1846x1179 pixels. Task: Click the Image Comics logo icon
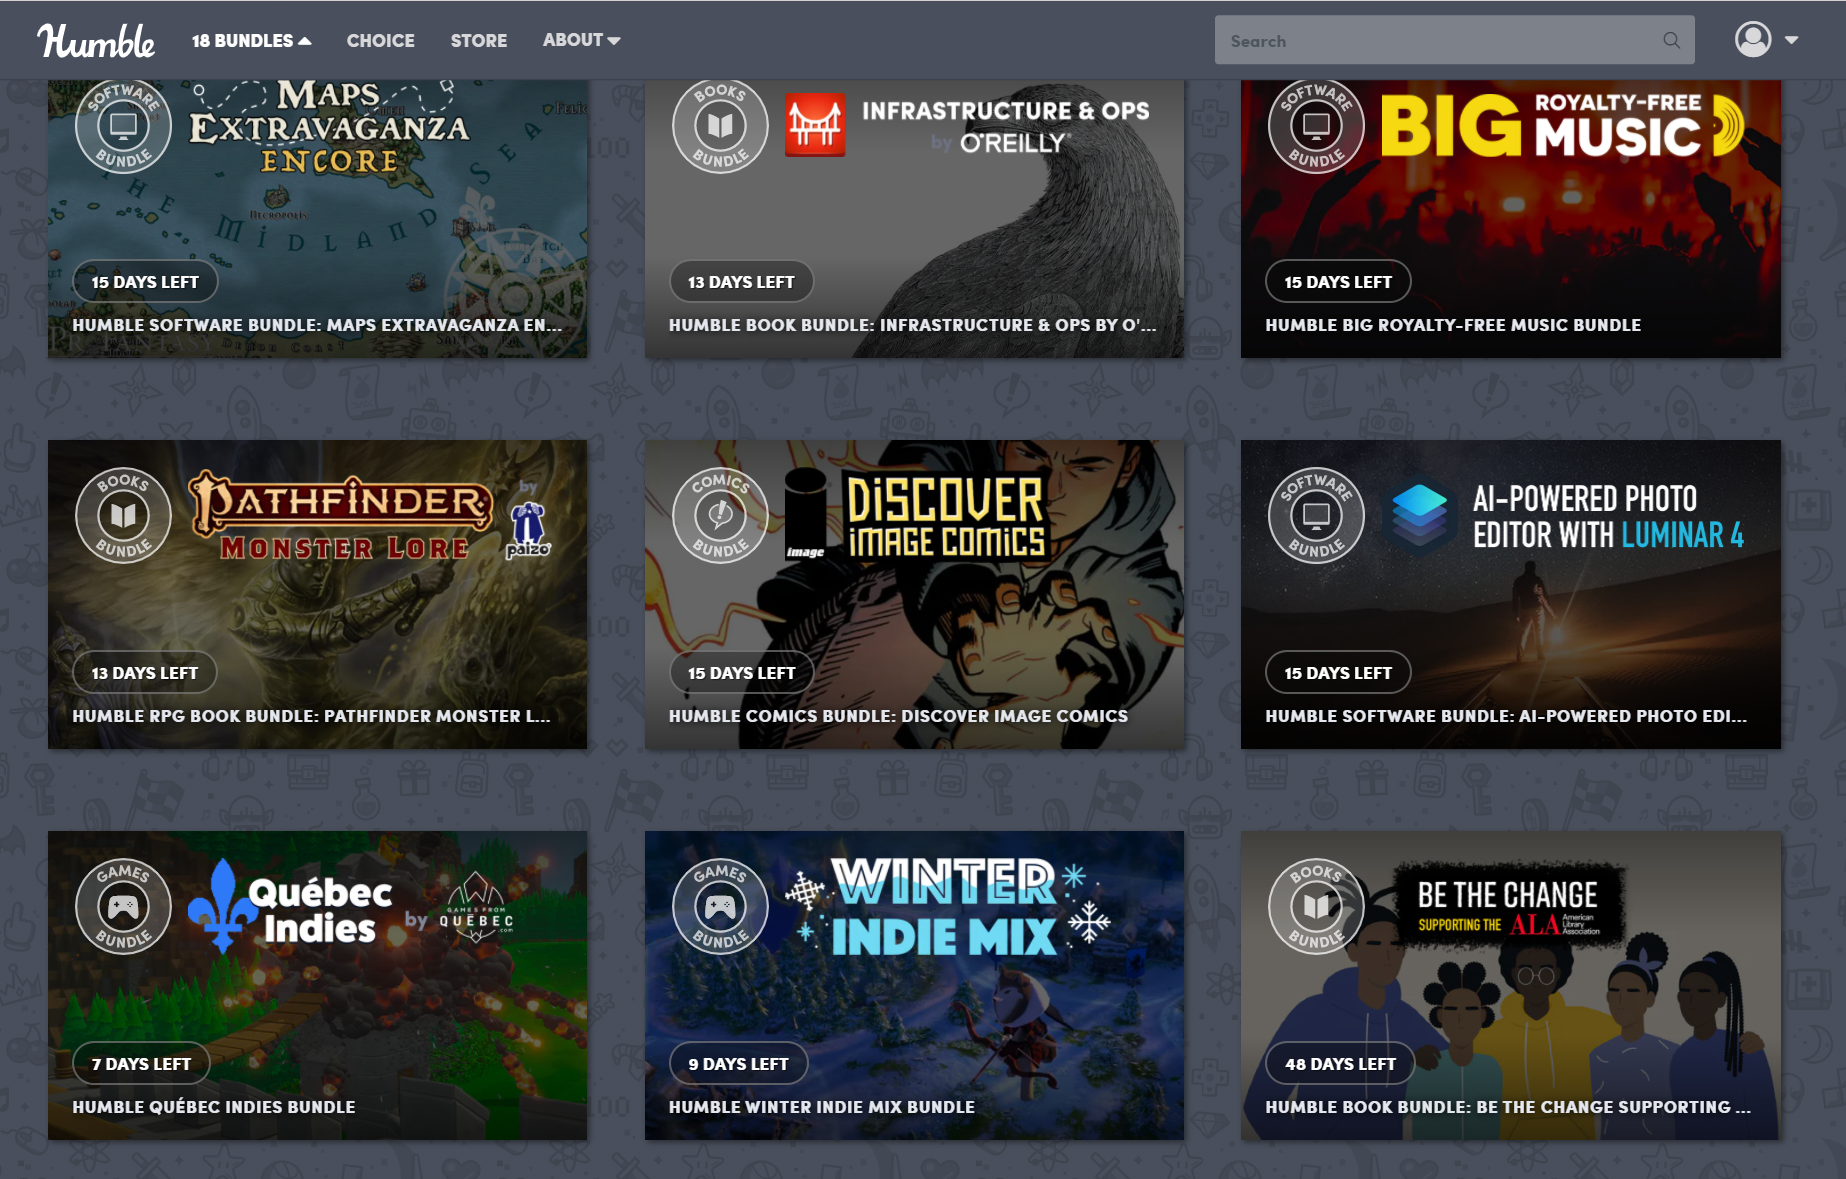point(805,513)
